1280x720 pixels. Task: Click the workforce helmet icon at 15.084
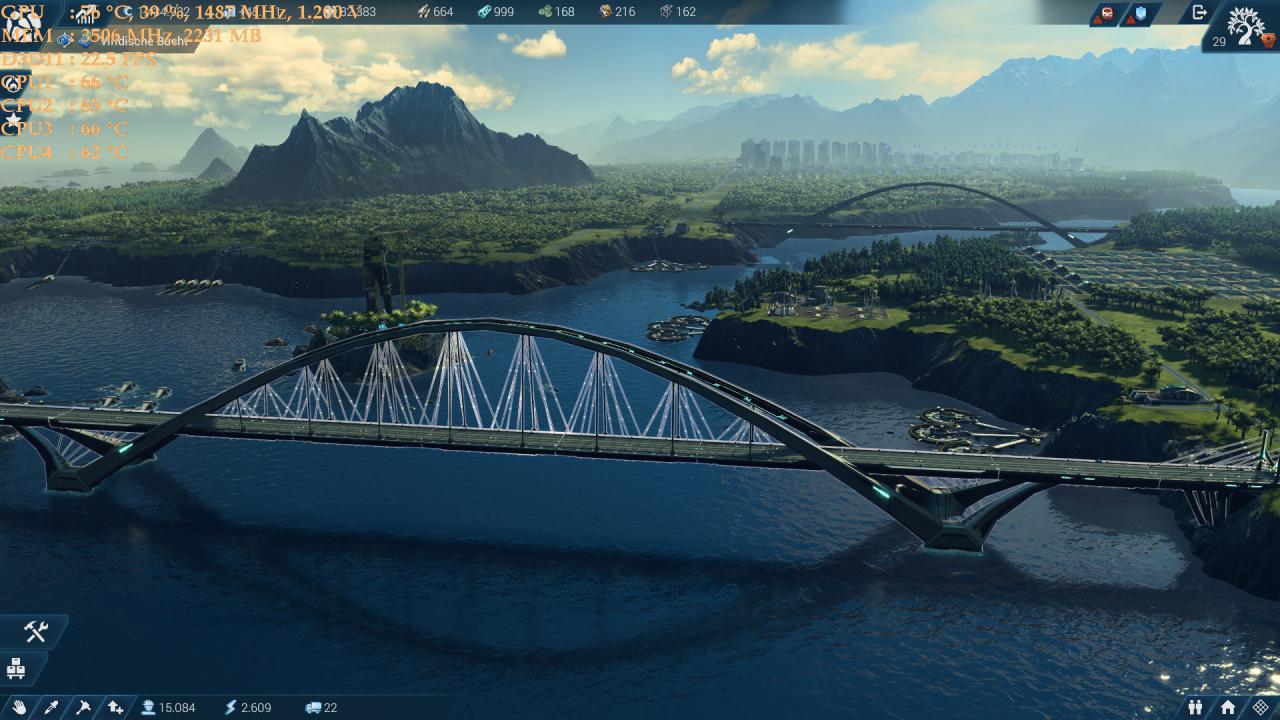(148, 707)
